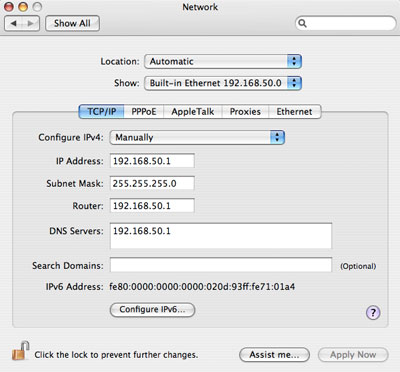Click the lock icon to prevent changes
Image resolution: width=400 pixels, height=372 pixels.
pyautogui.click(x=20, y=351)
